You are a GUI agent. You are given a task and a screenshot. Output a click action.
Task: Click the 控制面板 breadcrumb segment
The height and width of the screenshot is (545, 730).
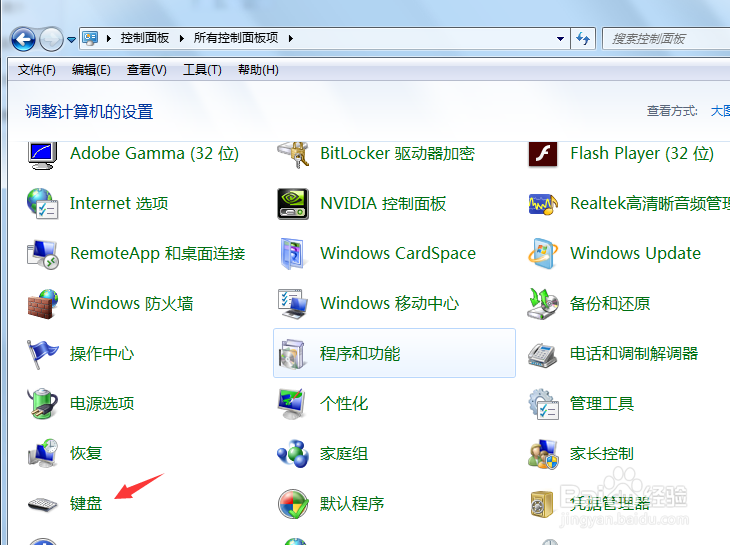[x=144, y=38]
